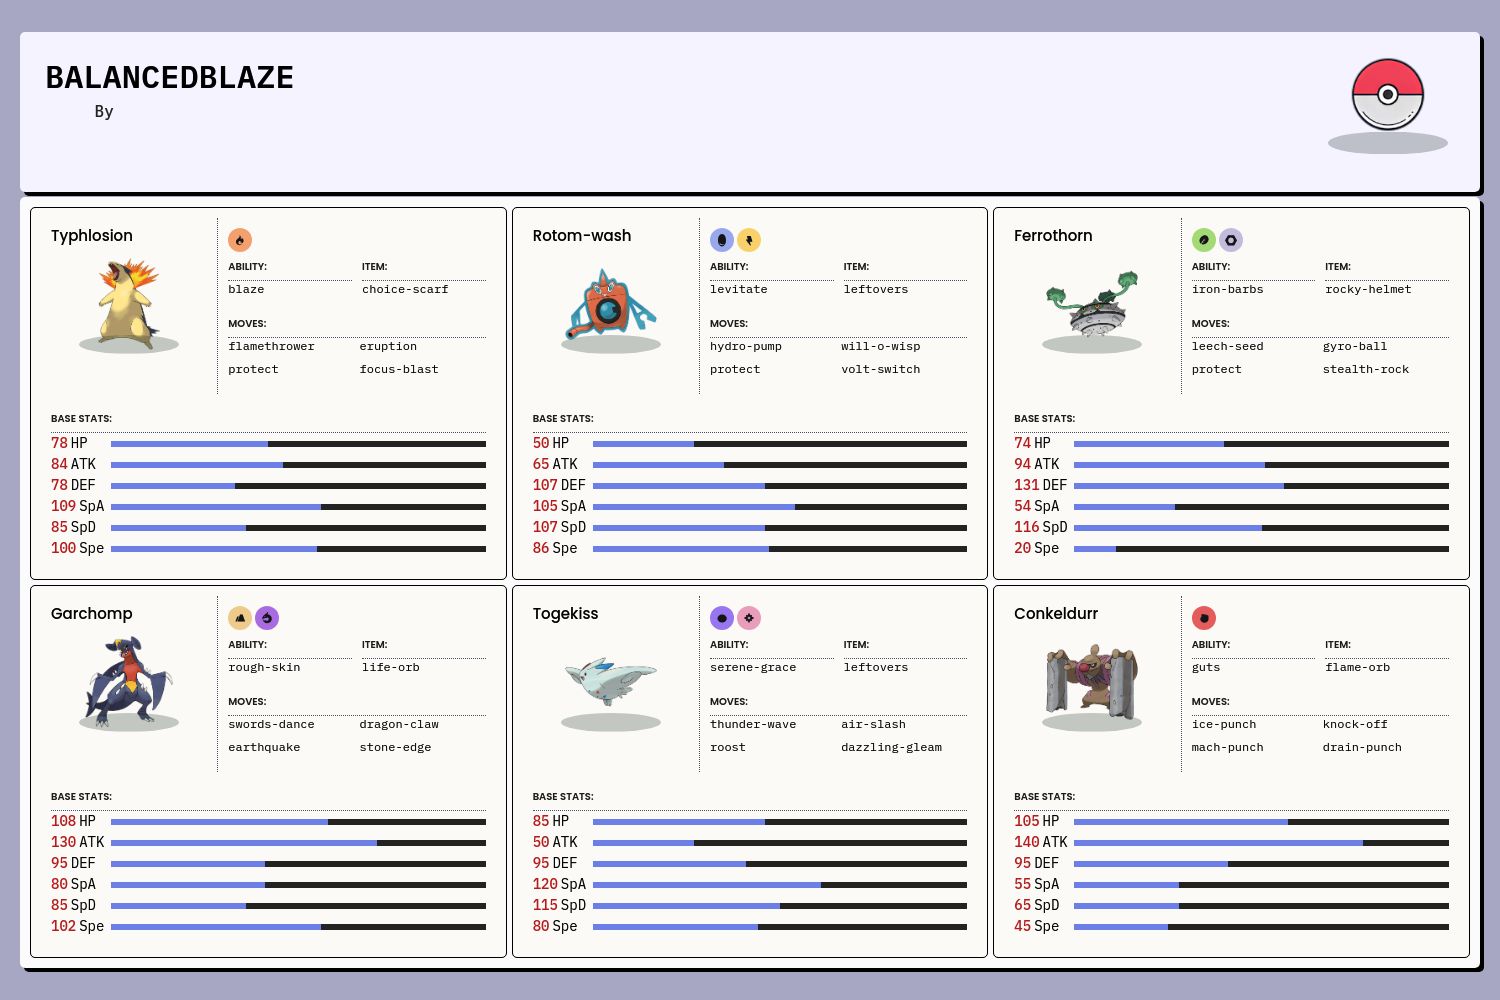Click Ferrothorn's green Grass type icon

click(1203, 240)
